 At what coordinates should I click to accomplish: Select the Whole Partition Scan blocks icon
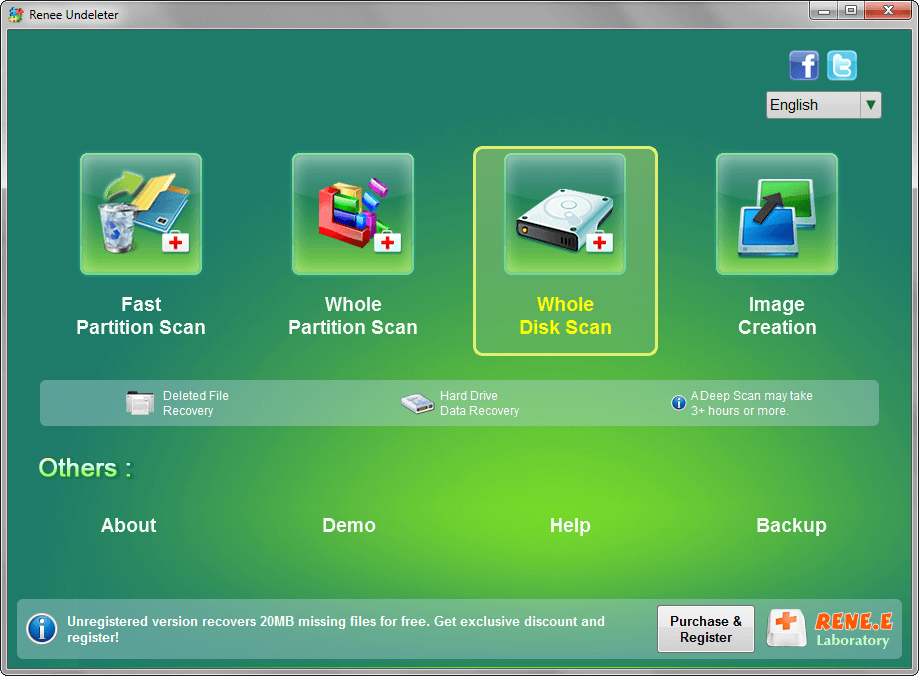point(353,214)
